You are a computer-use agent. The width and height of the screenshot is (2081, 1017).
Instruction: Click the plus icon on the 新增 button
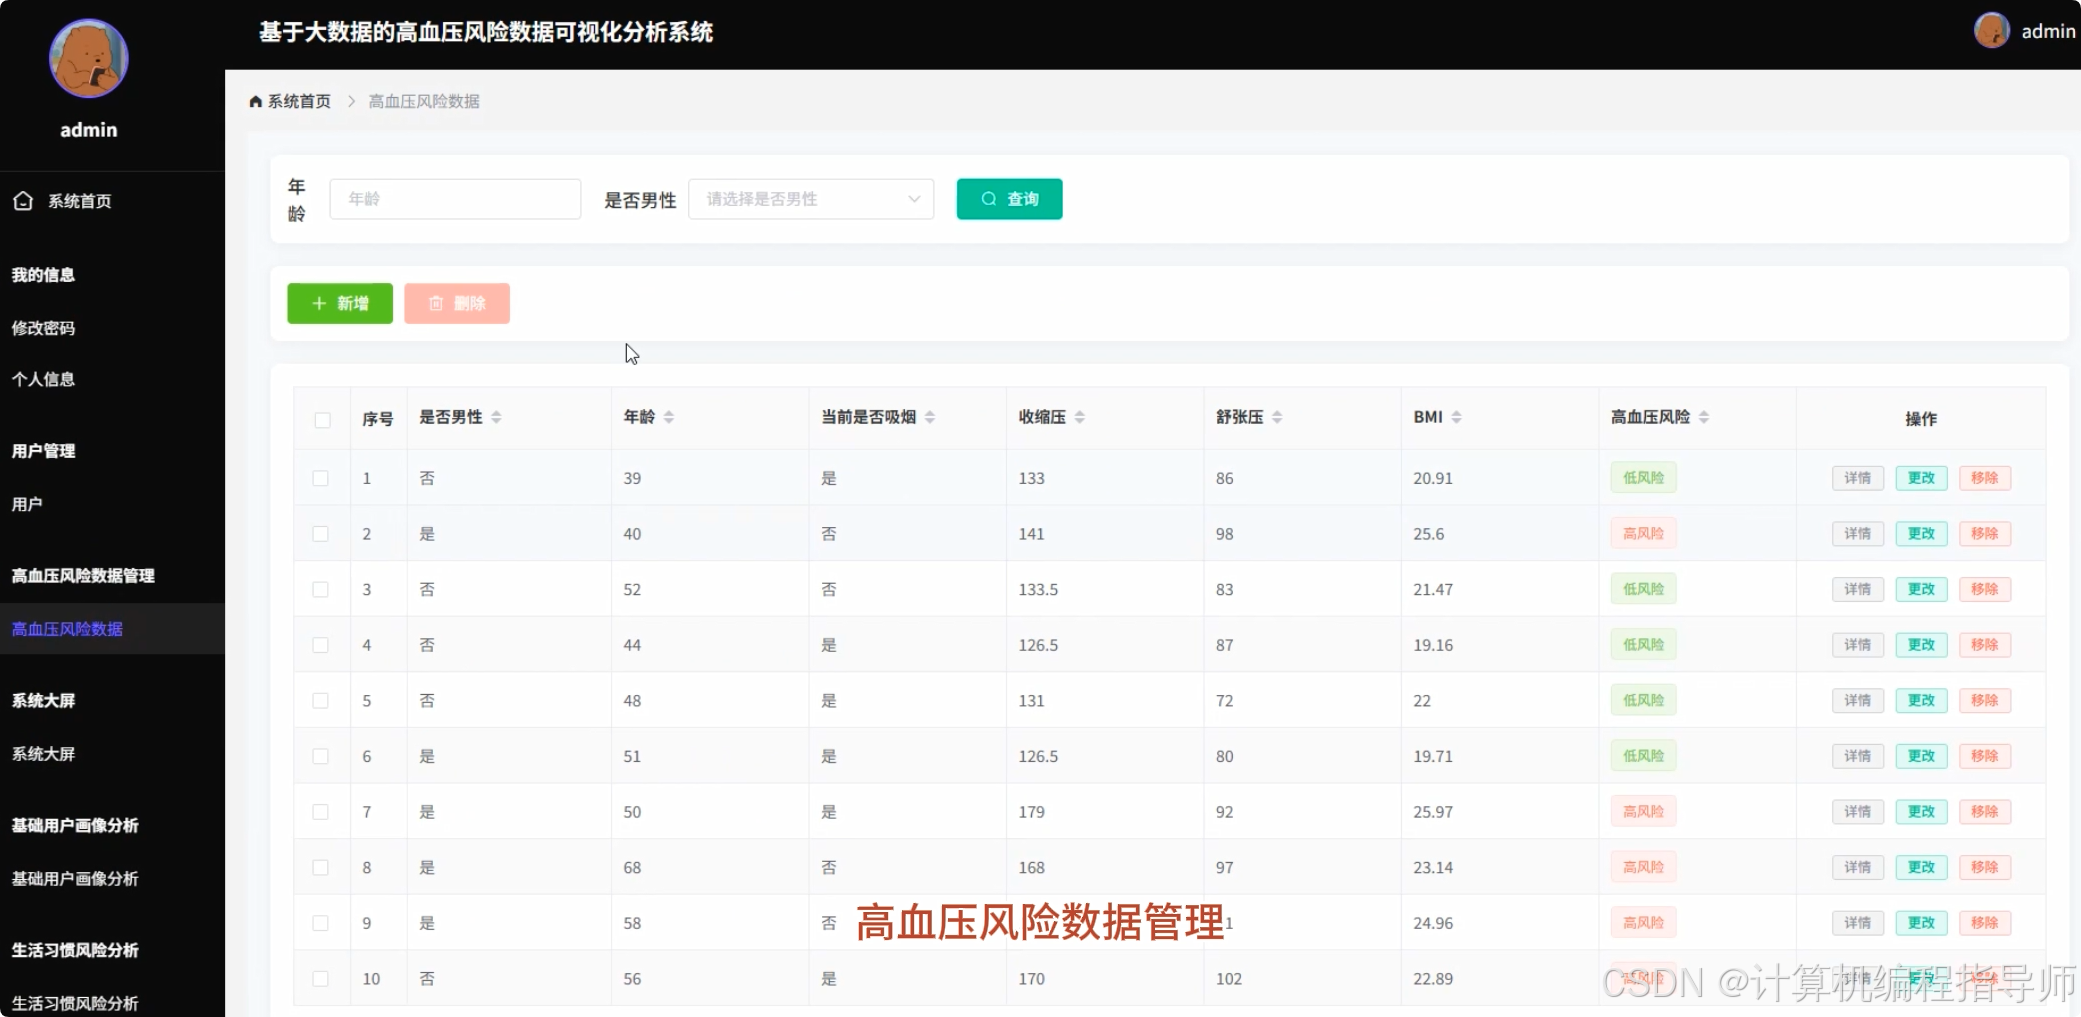pyautogui.click(x=319, y=303)
